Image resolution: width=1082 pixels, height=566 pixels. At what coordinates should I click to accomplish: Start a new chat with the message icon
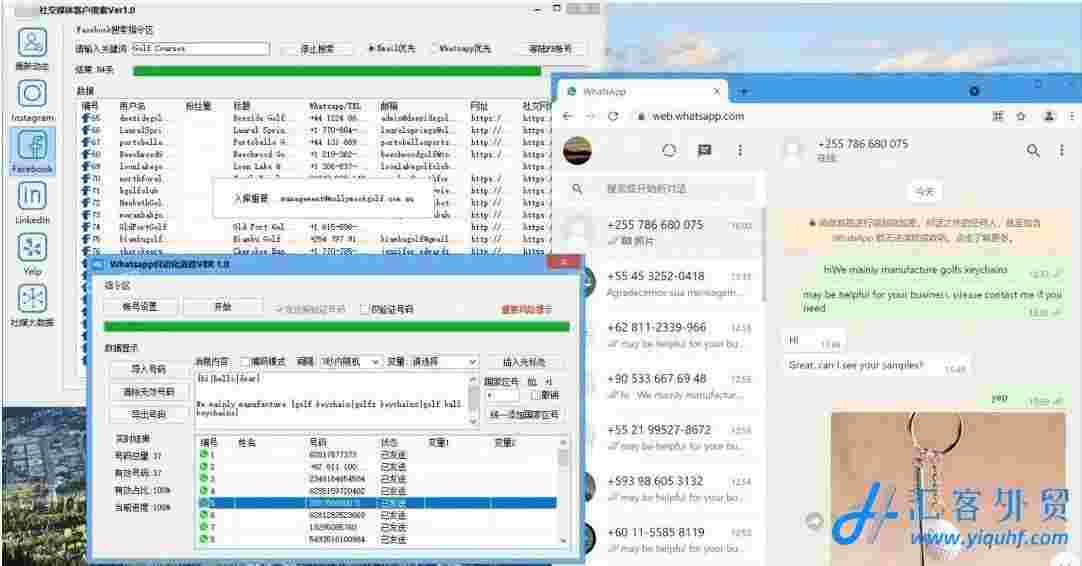tap(704, 150)
